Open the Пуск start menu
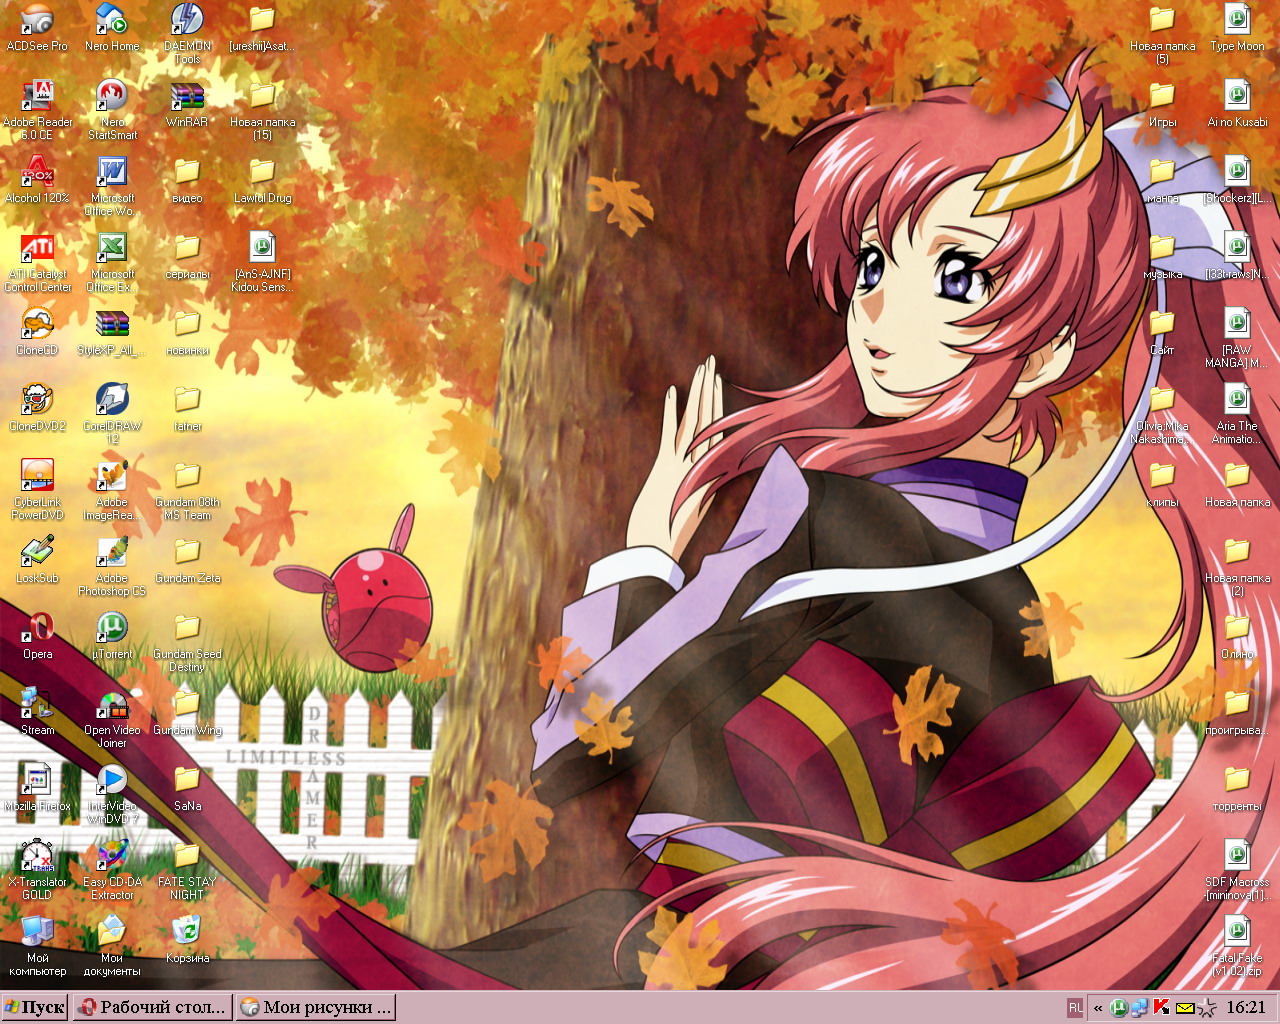The height and width of the screenshot is (1024, 1280). 35,1007
